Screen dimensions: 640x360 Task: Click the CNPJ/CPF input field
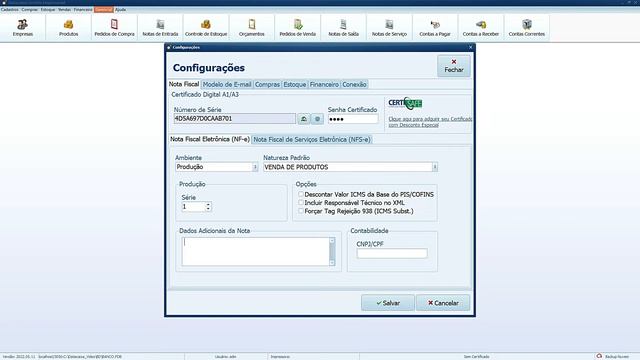(392, 253)
